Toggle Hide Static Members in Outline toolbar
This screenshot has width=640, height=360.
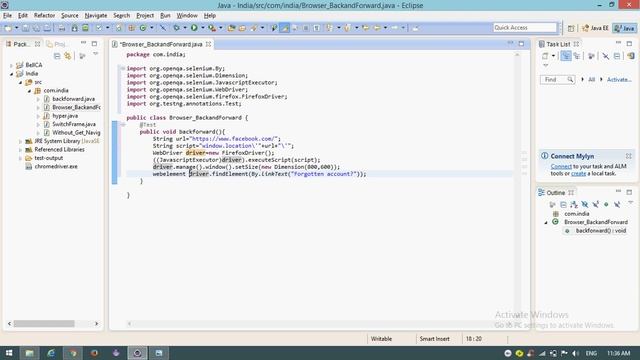[596, 204]
